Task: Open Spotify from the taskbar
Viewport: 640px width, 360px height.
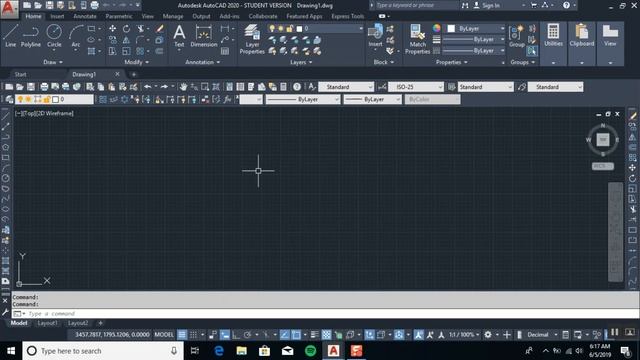Action: click(x=311, y=351)
